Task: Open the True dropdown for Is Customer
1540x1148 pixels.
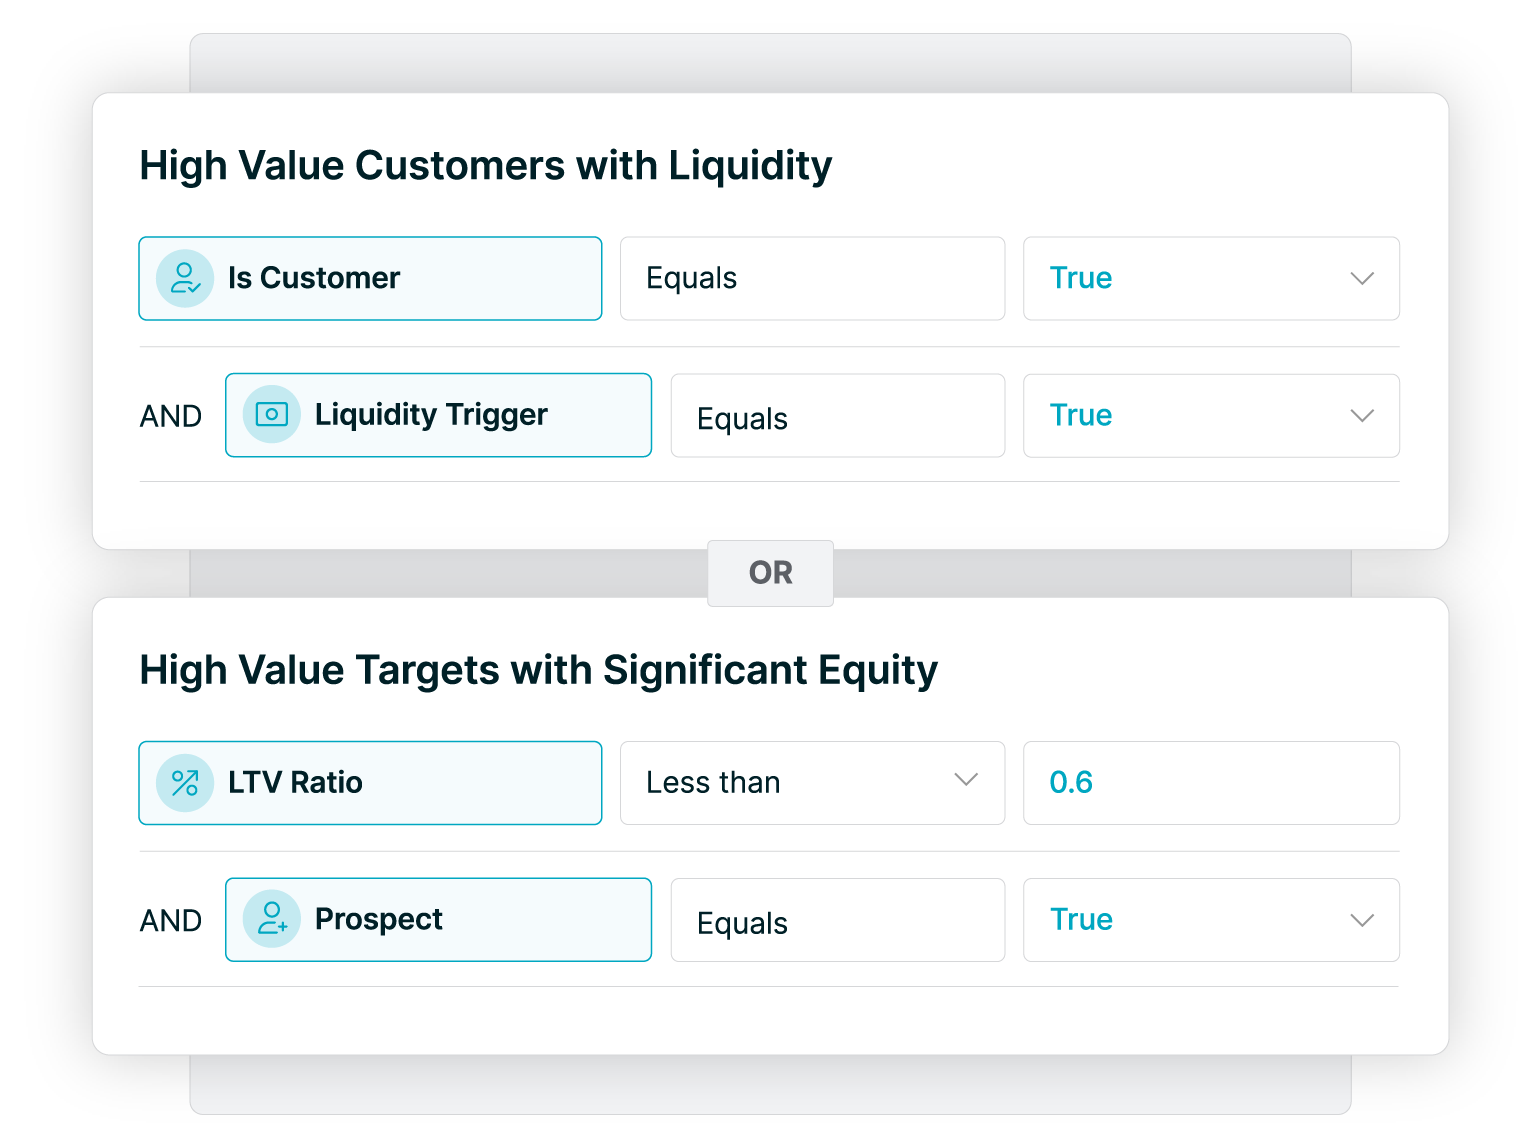Action: [1211, 278]
